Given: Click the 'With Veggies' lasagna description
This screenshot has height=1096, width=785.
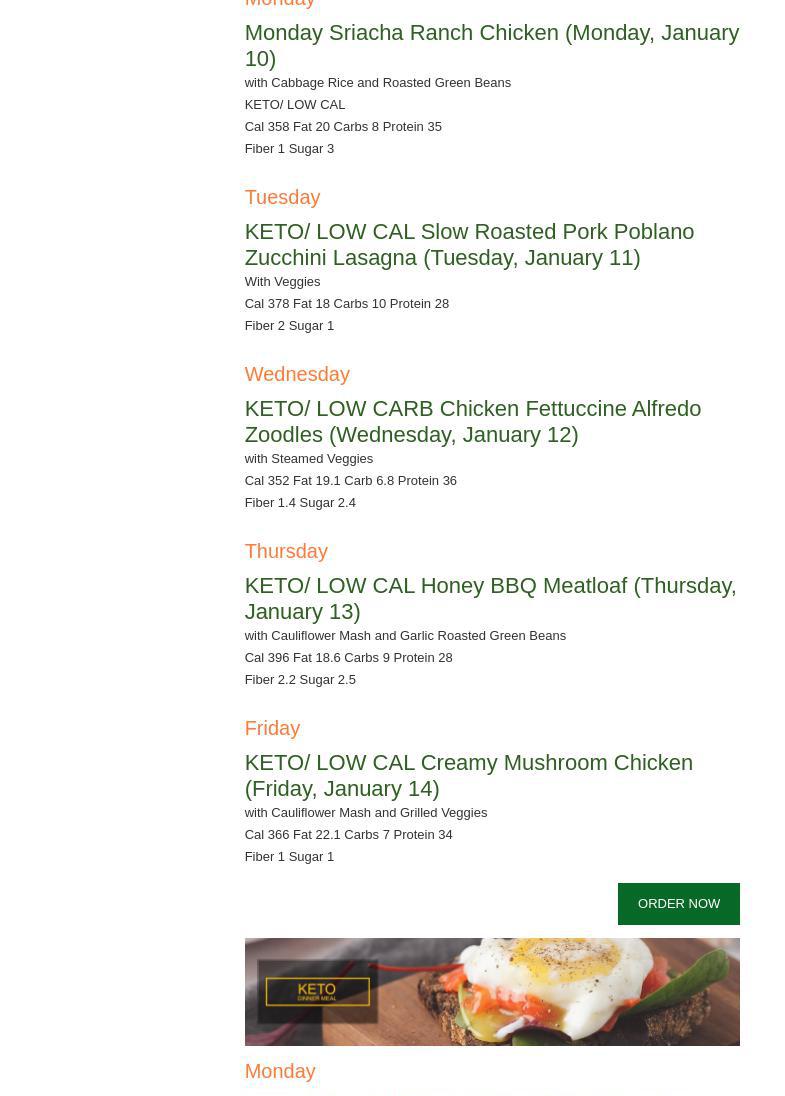Looking at the screenshot, I should 282,282.
